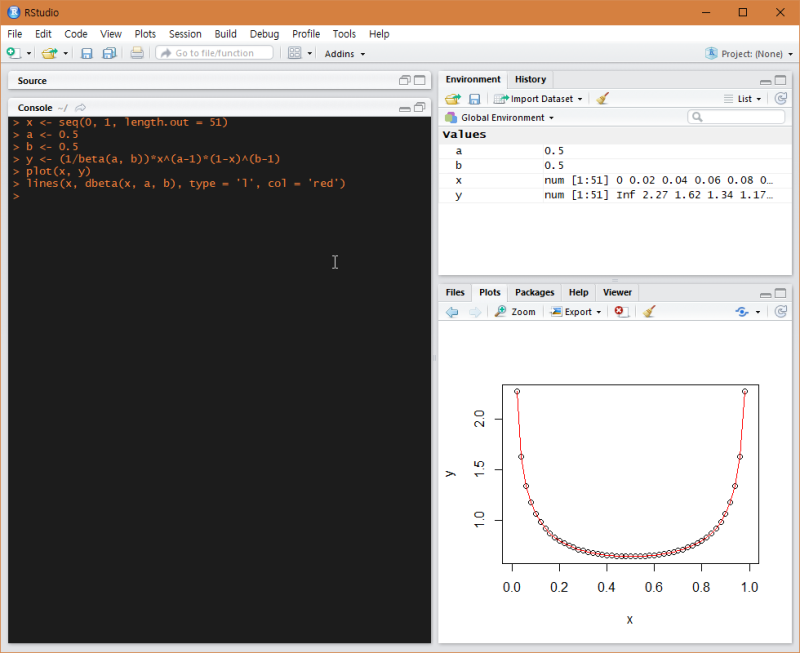
Task: Minimize the Console pane
Action: coord(404,107)
